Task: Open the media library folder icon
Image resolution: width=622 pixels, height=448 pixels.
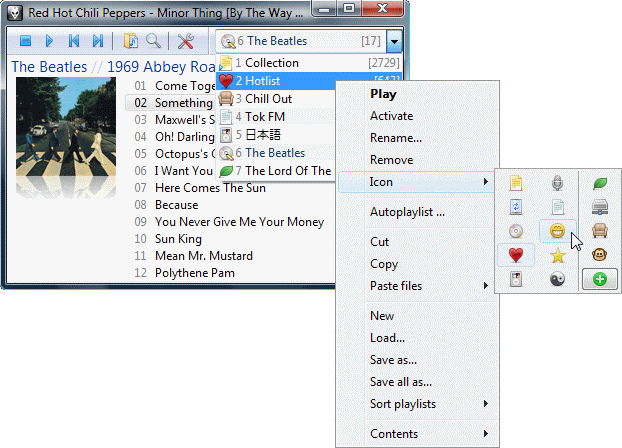Action: [131, 41]
